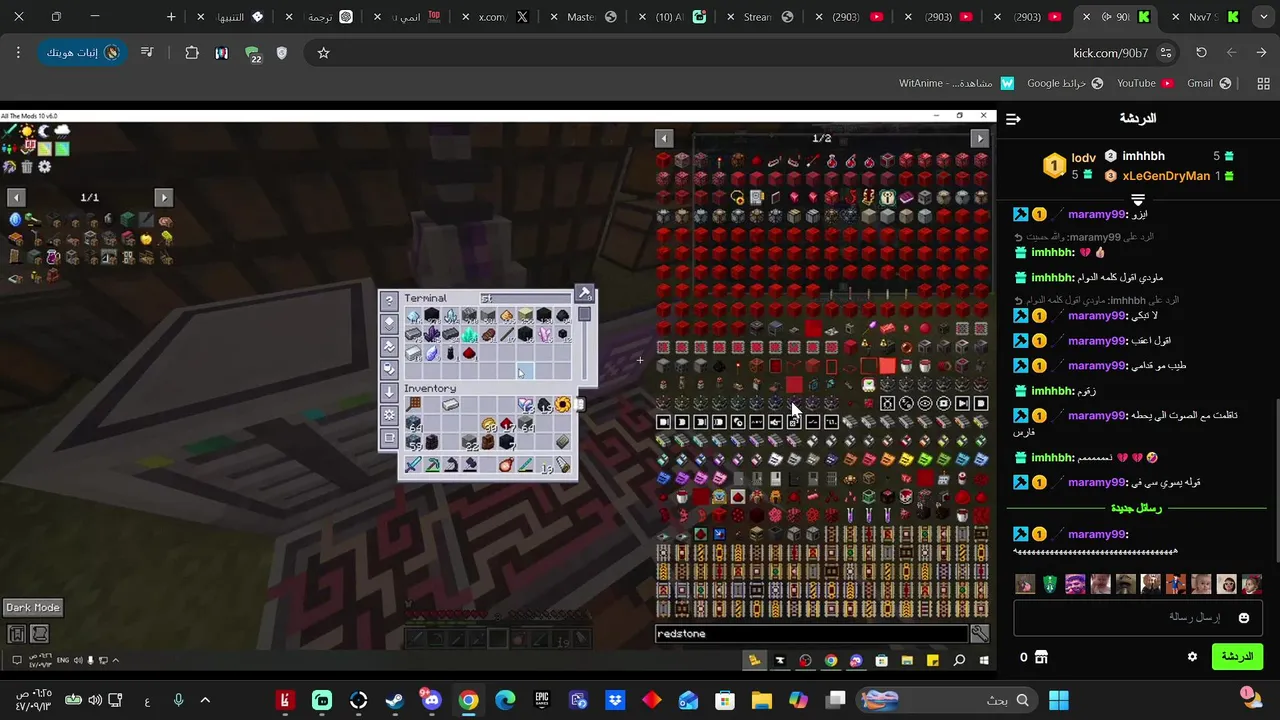This screenshot has width=1280, height=720.
Task: Click username xLeGenDryMan in leaderboard
Action: (x=1166, y=176)
